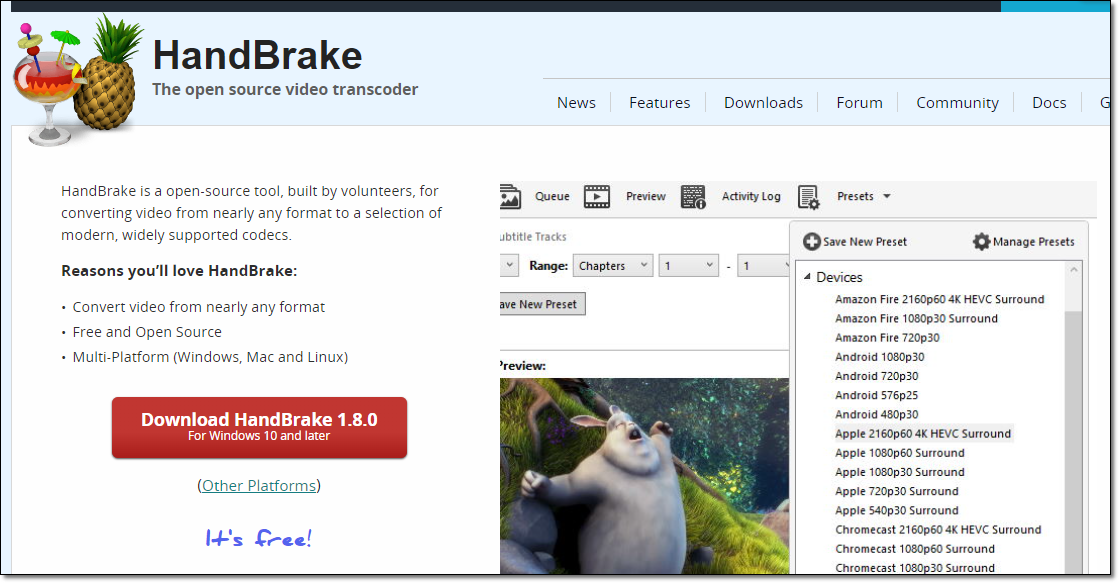Viewport: 1119px width, 583px height.
Task: Click the HandBrake title heading
Action: pos(258,56)
